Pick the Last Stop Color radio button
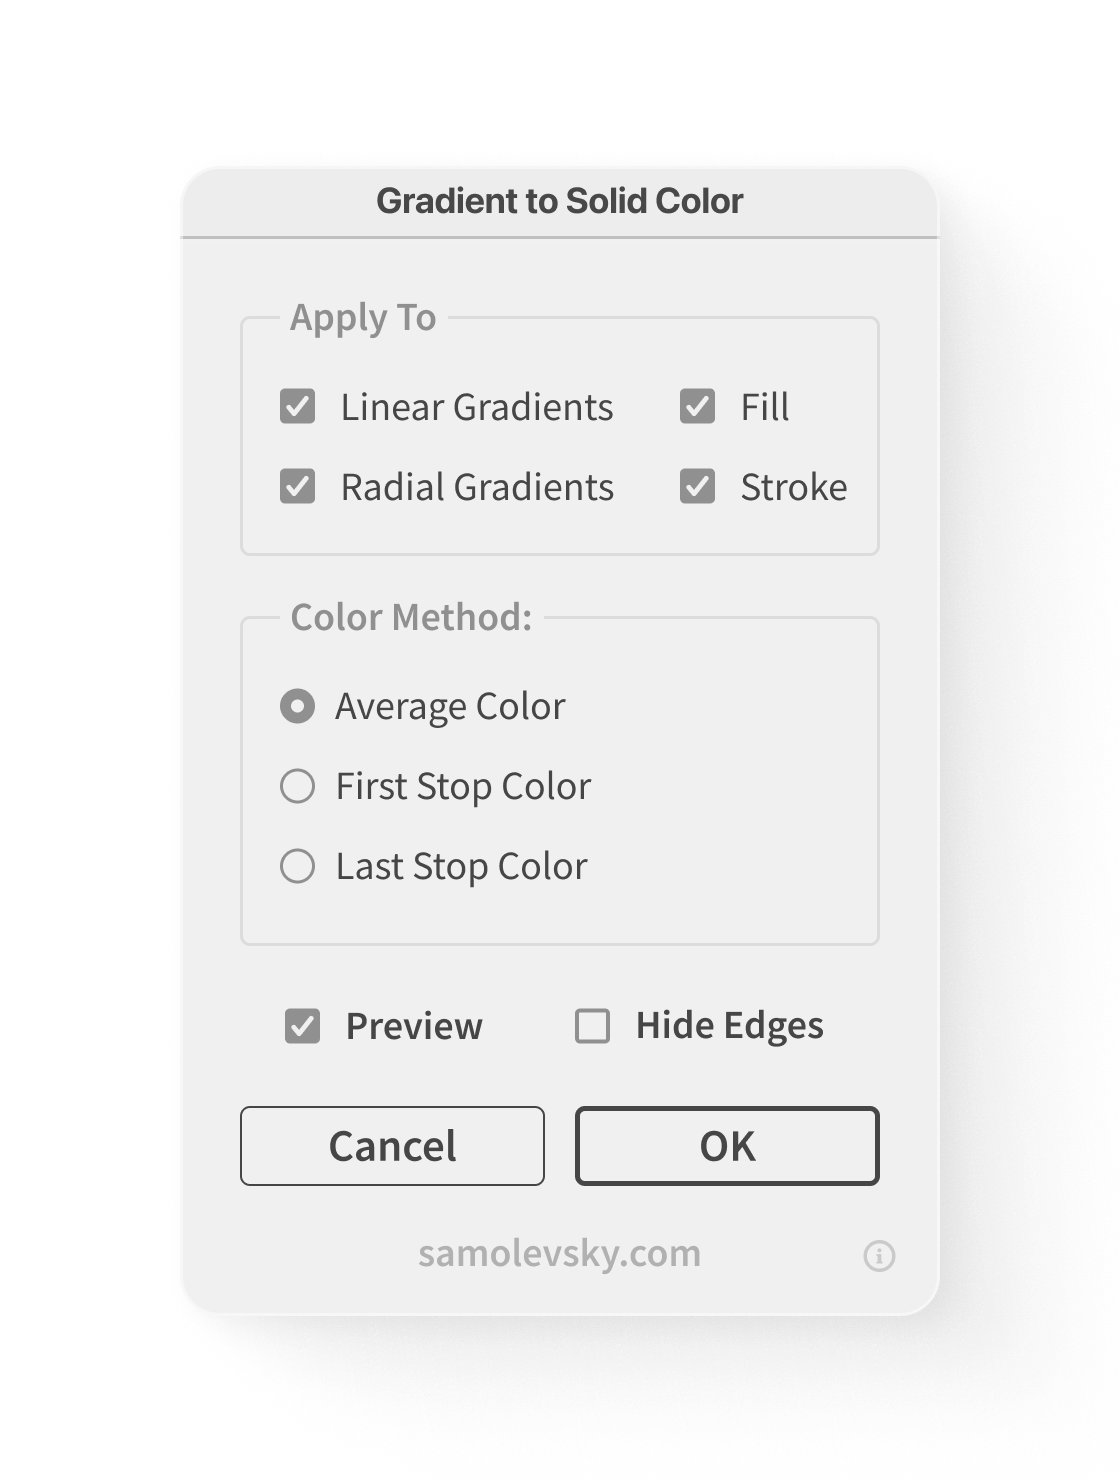This screenshot has height=1480, width=1120. [x=297, y=866]
